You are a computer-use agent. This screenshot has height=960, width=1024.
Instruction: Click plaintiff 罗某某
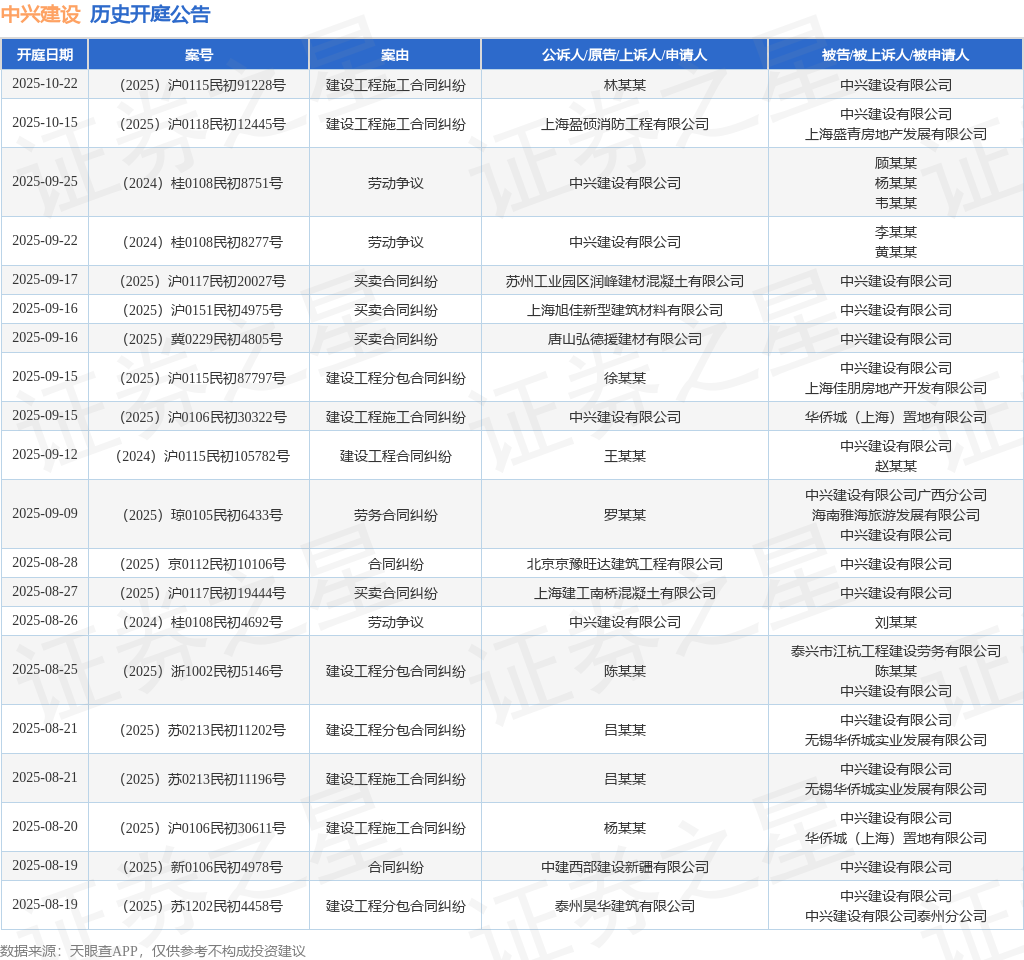pyautogui.click(x=624, y=515)
